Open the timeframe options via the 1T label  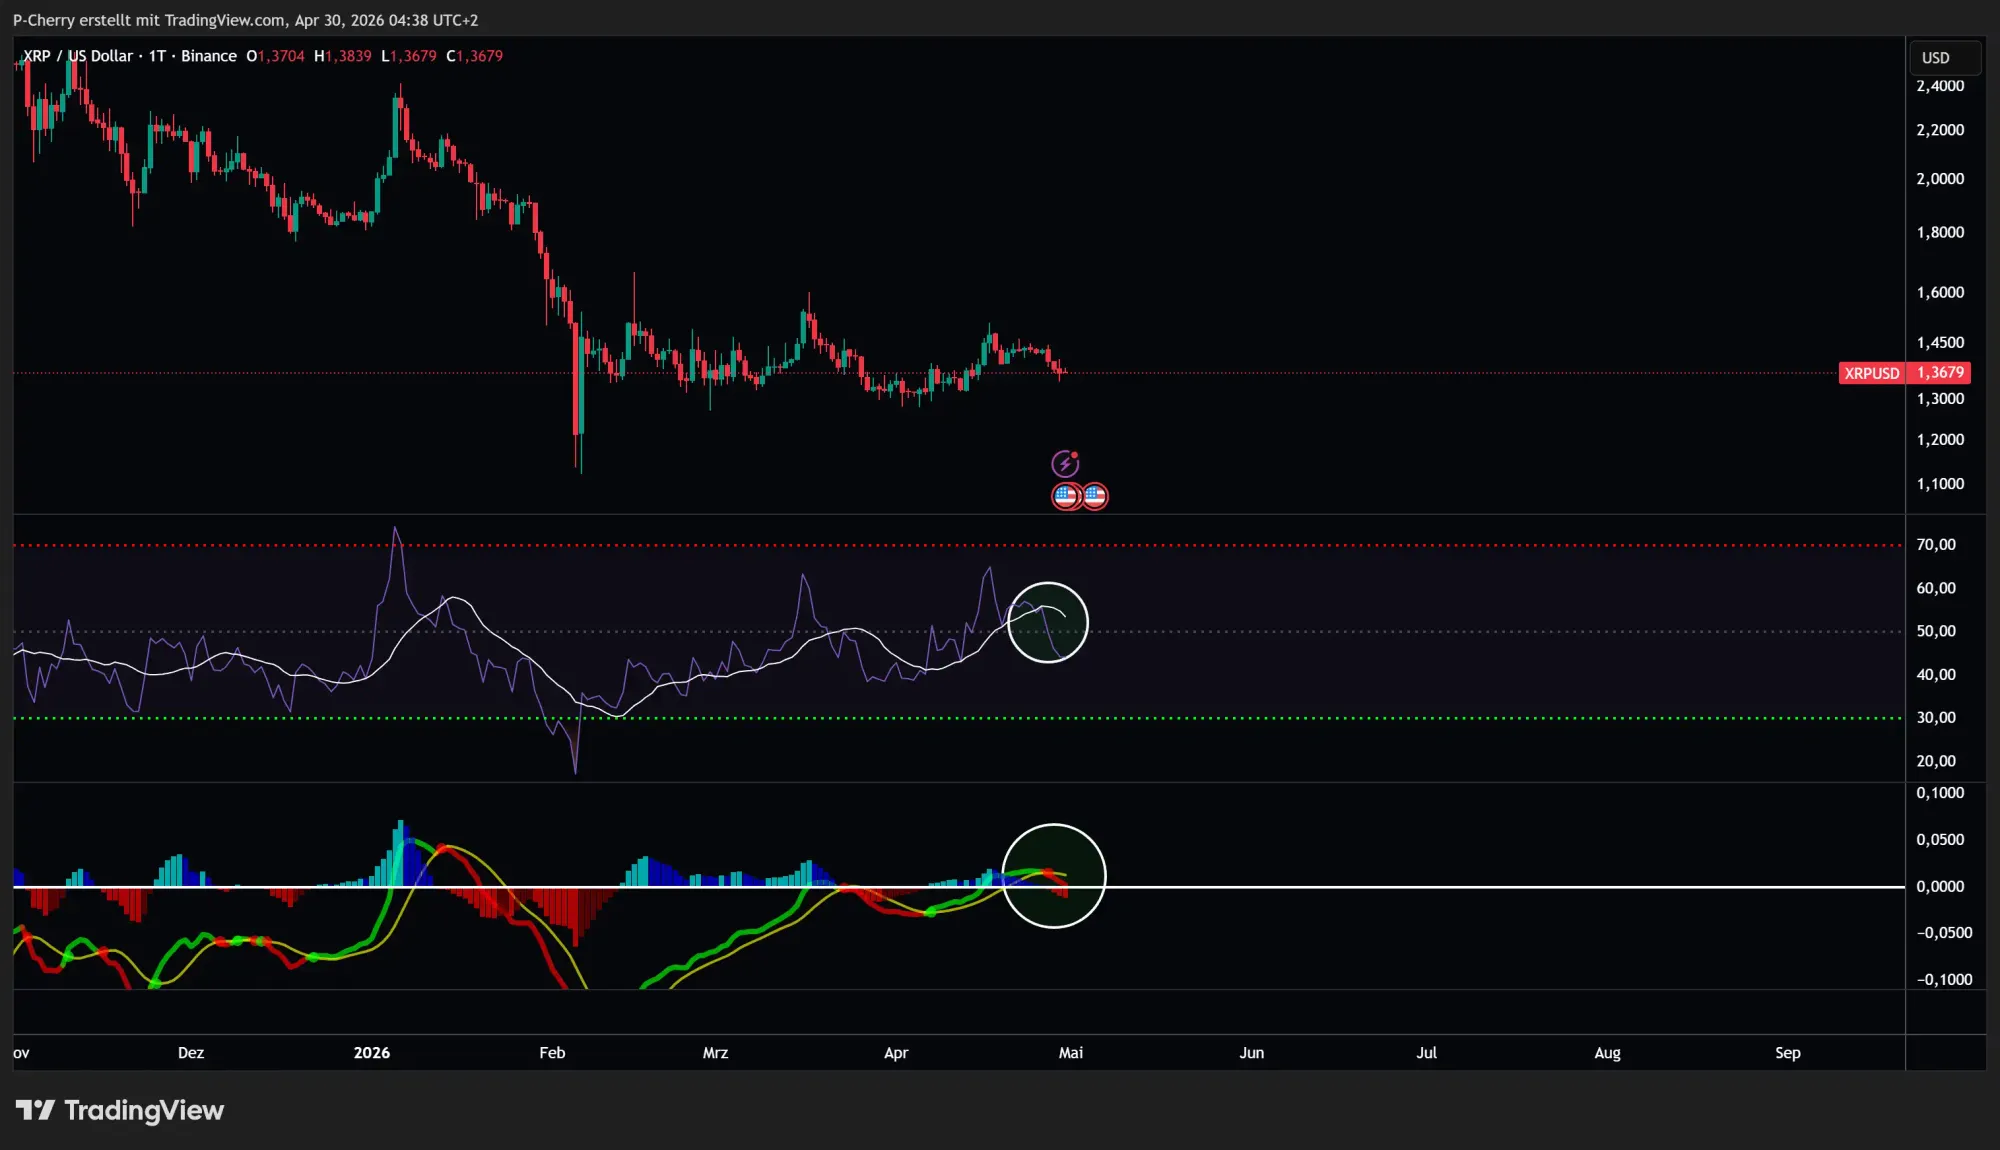[156, 56]
